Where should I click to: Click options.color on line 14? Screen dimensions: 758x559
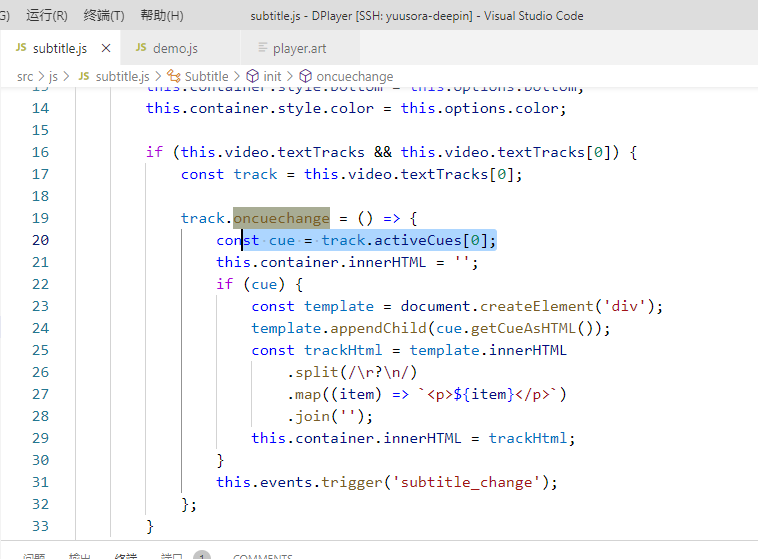[501, 108]
